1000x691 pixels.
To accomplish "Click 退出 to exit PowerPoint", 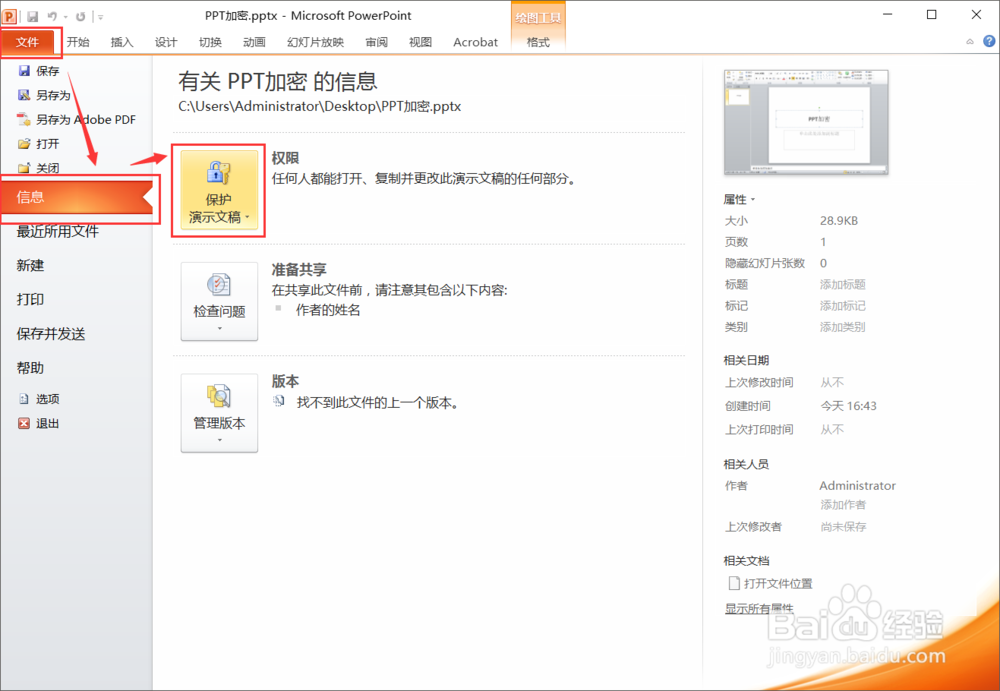I will point(40,423).
